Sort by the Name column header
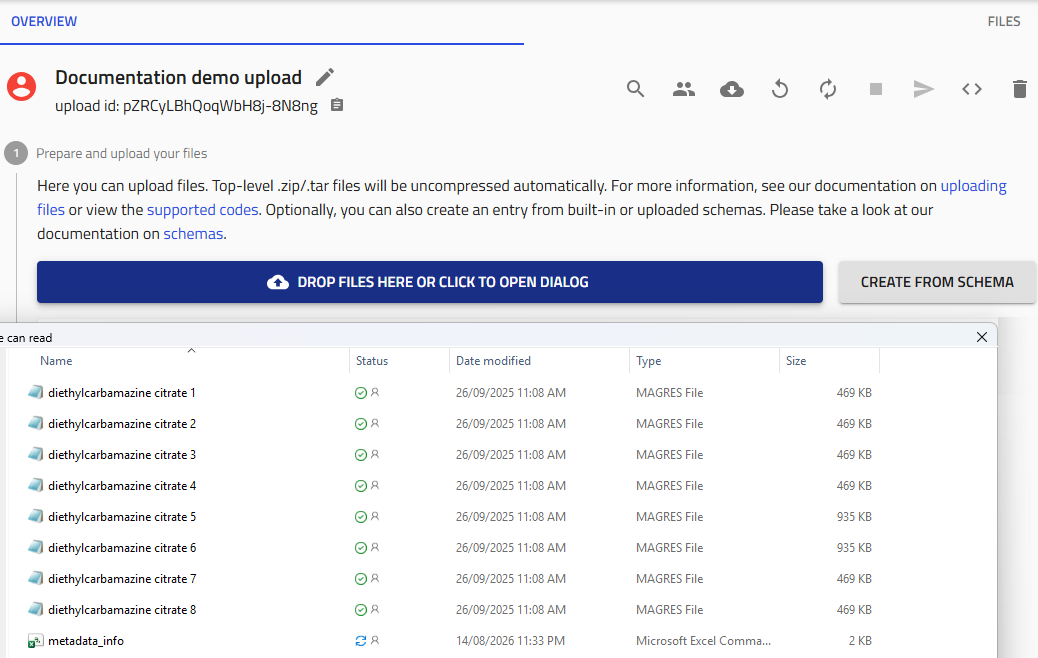 (56, 361)
